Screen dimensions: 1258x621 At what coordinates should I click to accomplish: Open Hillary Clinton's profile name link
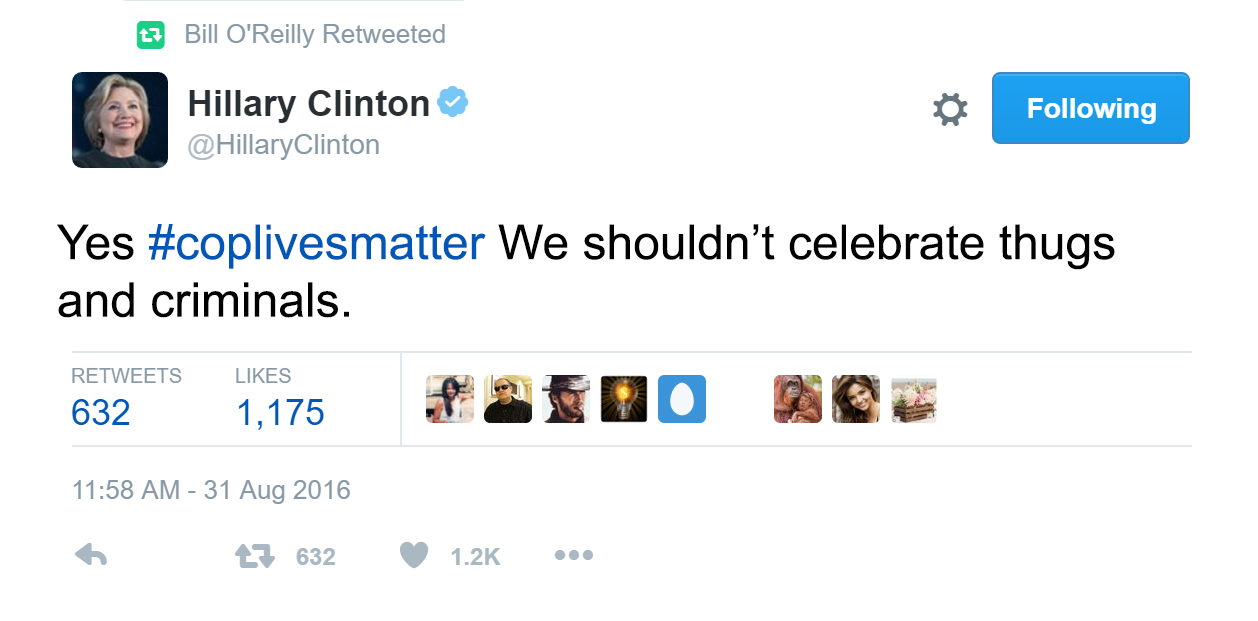click(x=308, y=103)
